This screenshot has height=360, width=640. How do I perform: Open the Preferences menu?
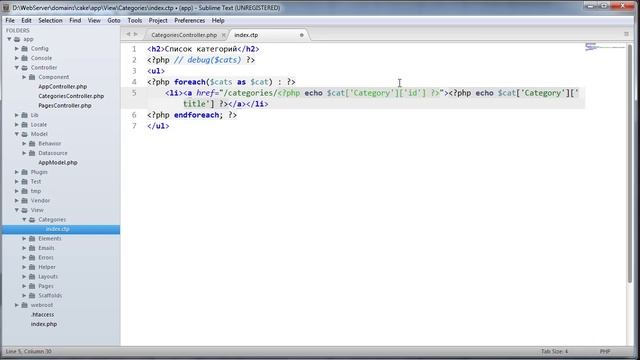pyautogui.click(x=189, y=20)
